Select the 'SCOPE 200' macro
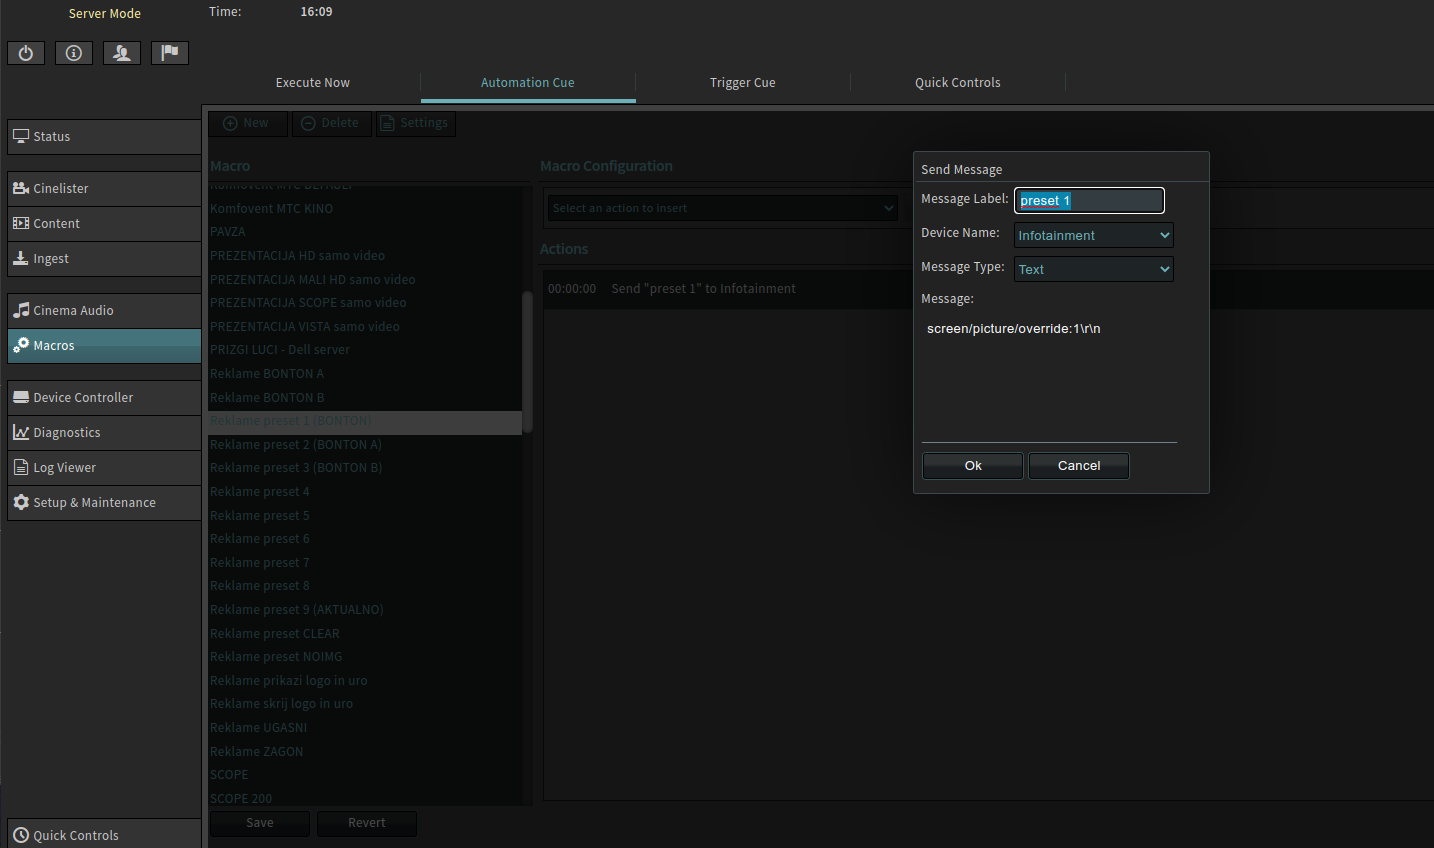 365,798
